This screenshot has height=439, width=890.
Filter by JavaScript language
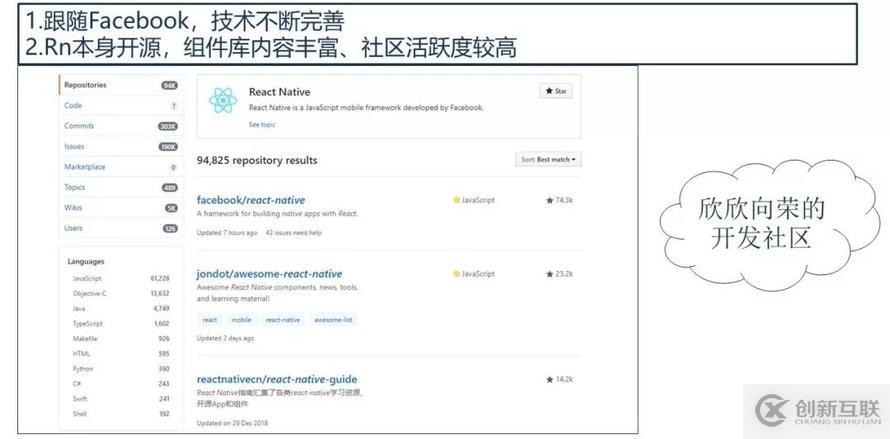(121, 278)
